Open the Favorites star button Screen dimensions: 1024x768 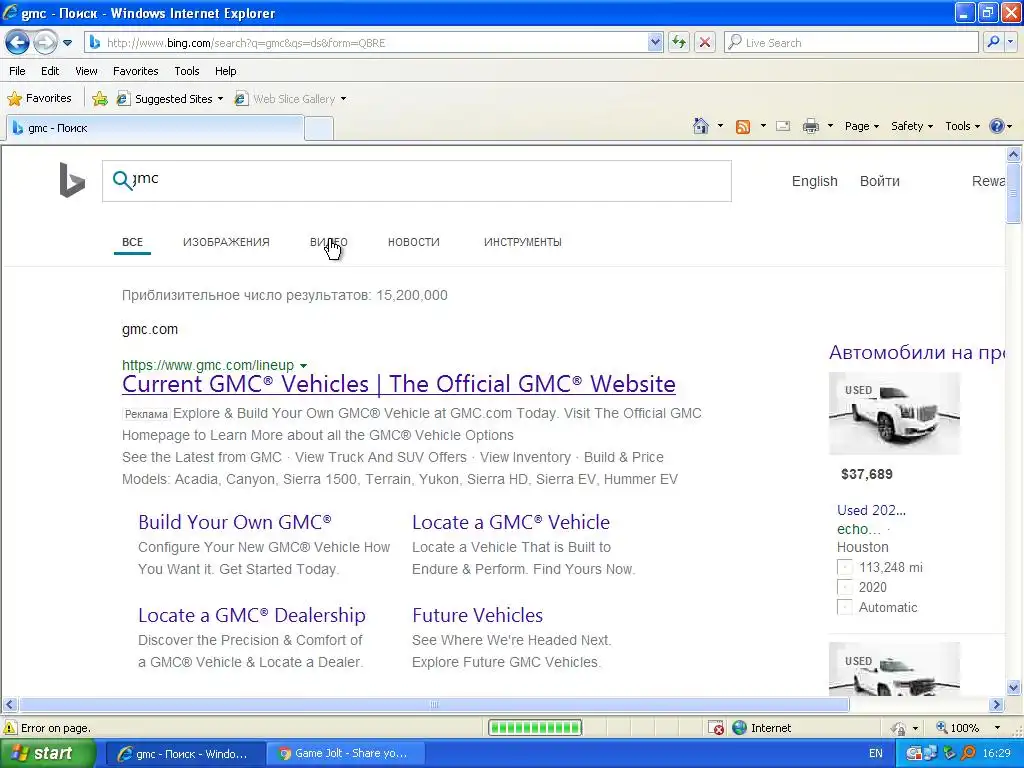[x=39, y=99]
